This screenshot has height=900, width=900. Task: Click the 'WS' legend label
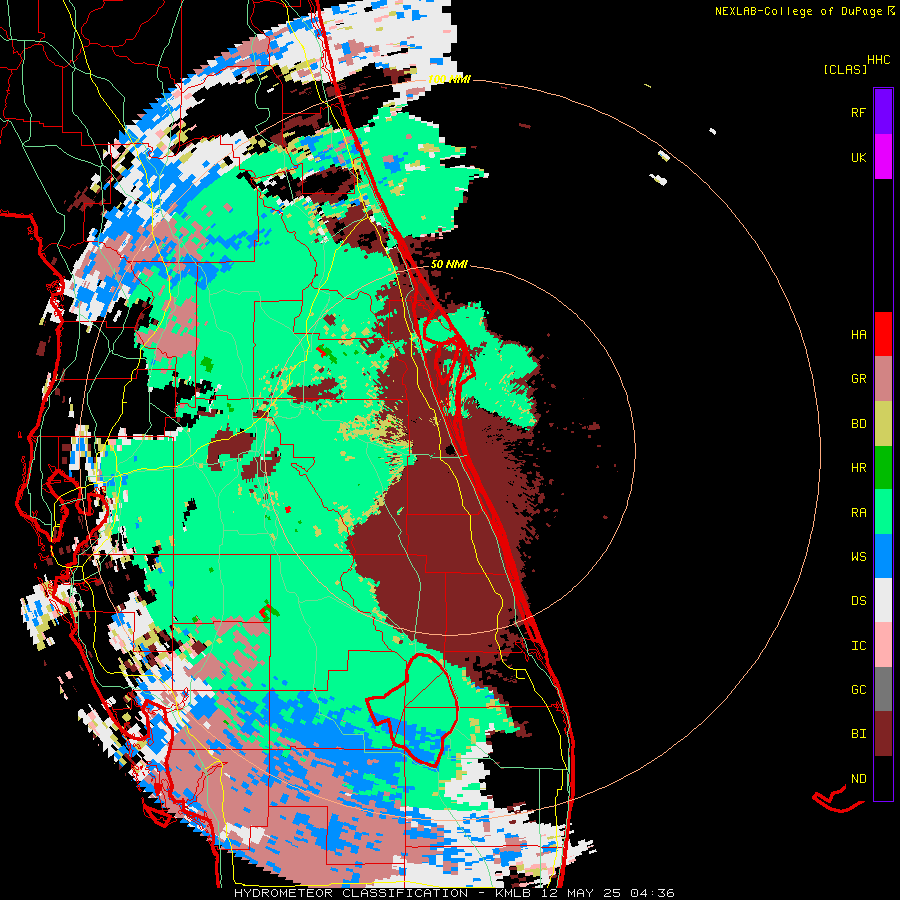(858, 557)
